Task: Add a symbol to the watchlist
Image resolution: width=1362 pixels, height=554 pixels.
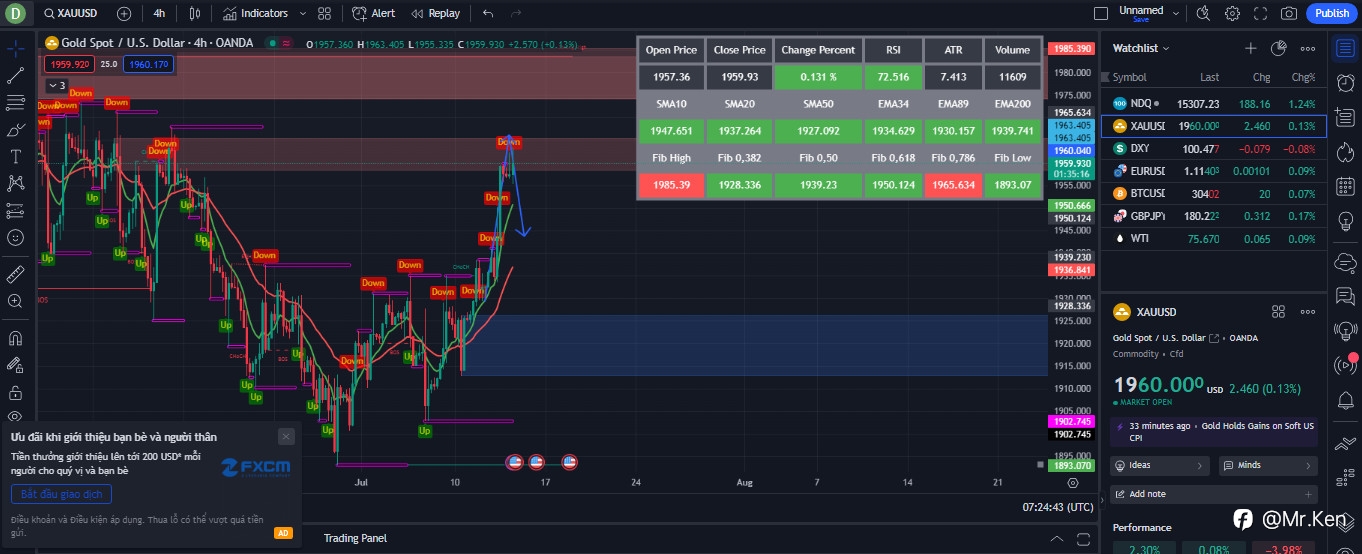Action: pyautogui.click(x=1250, y=48)
